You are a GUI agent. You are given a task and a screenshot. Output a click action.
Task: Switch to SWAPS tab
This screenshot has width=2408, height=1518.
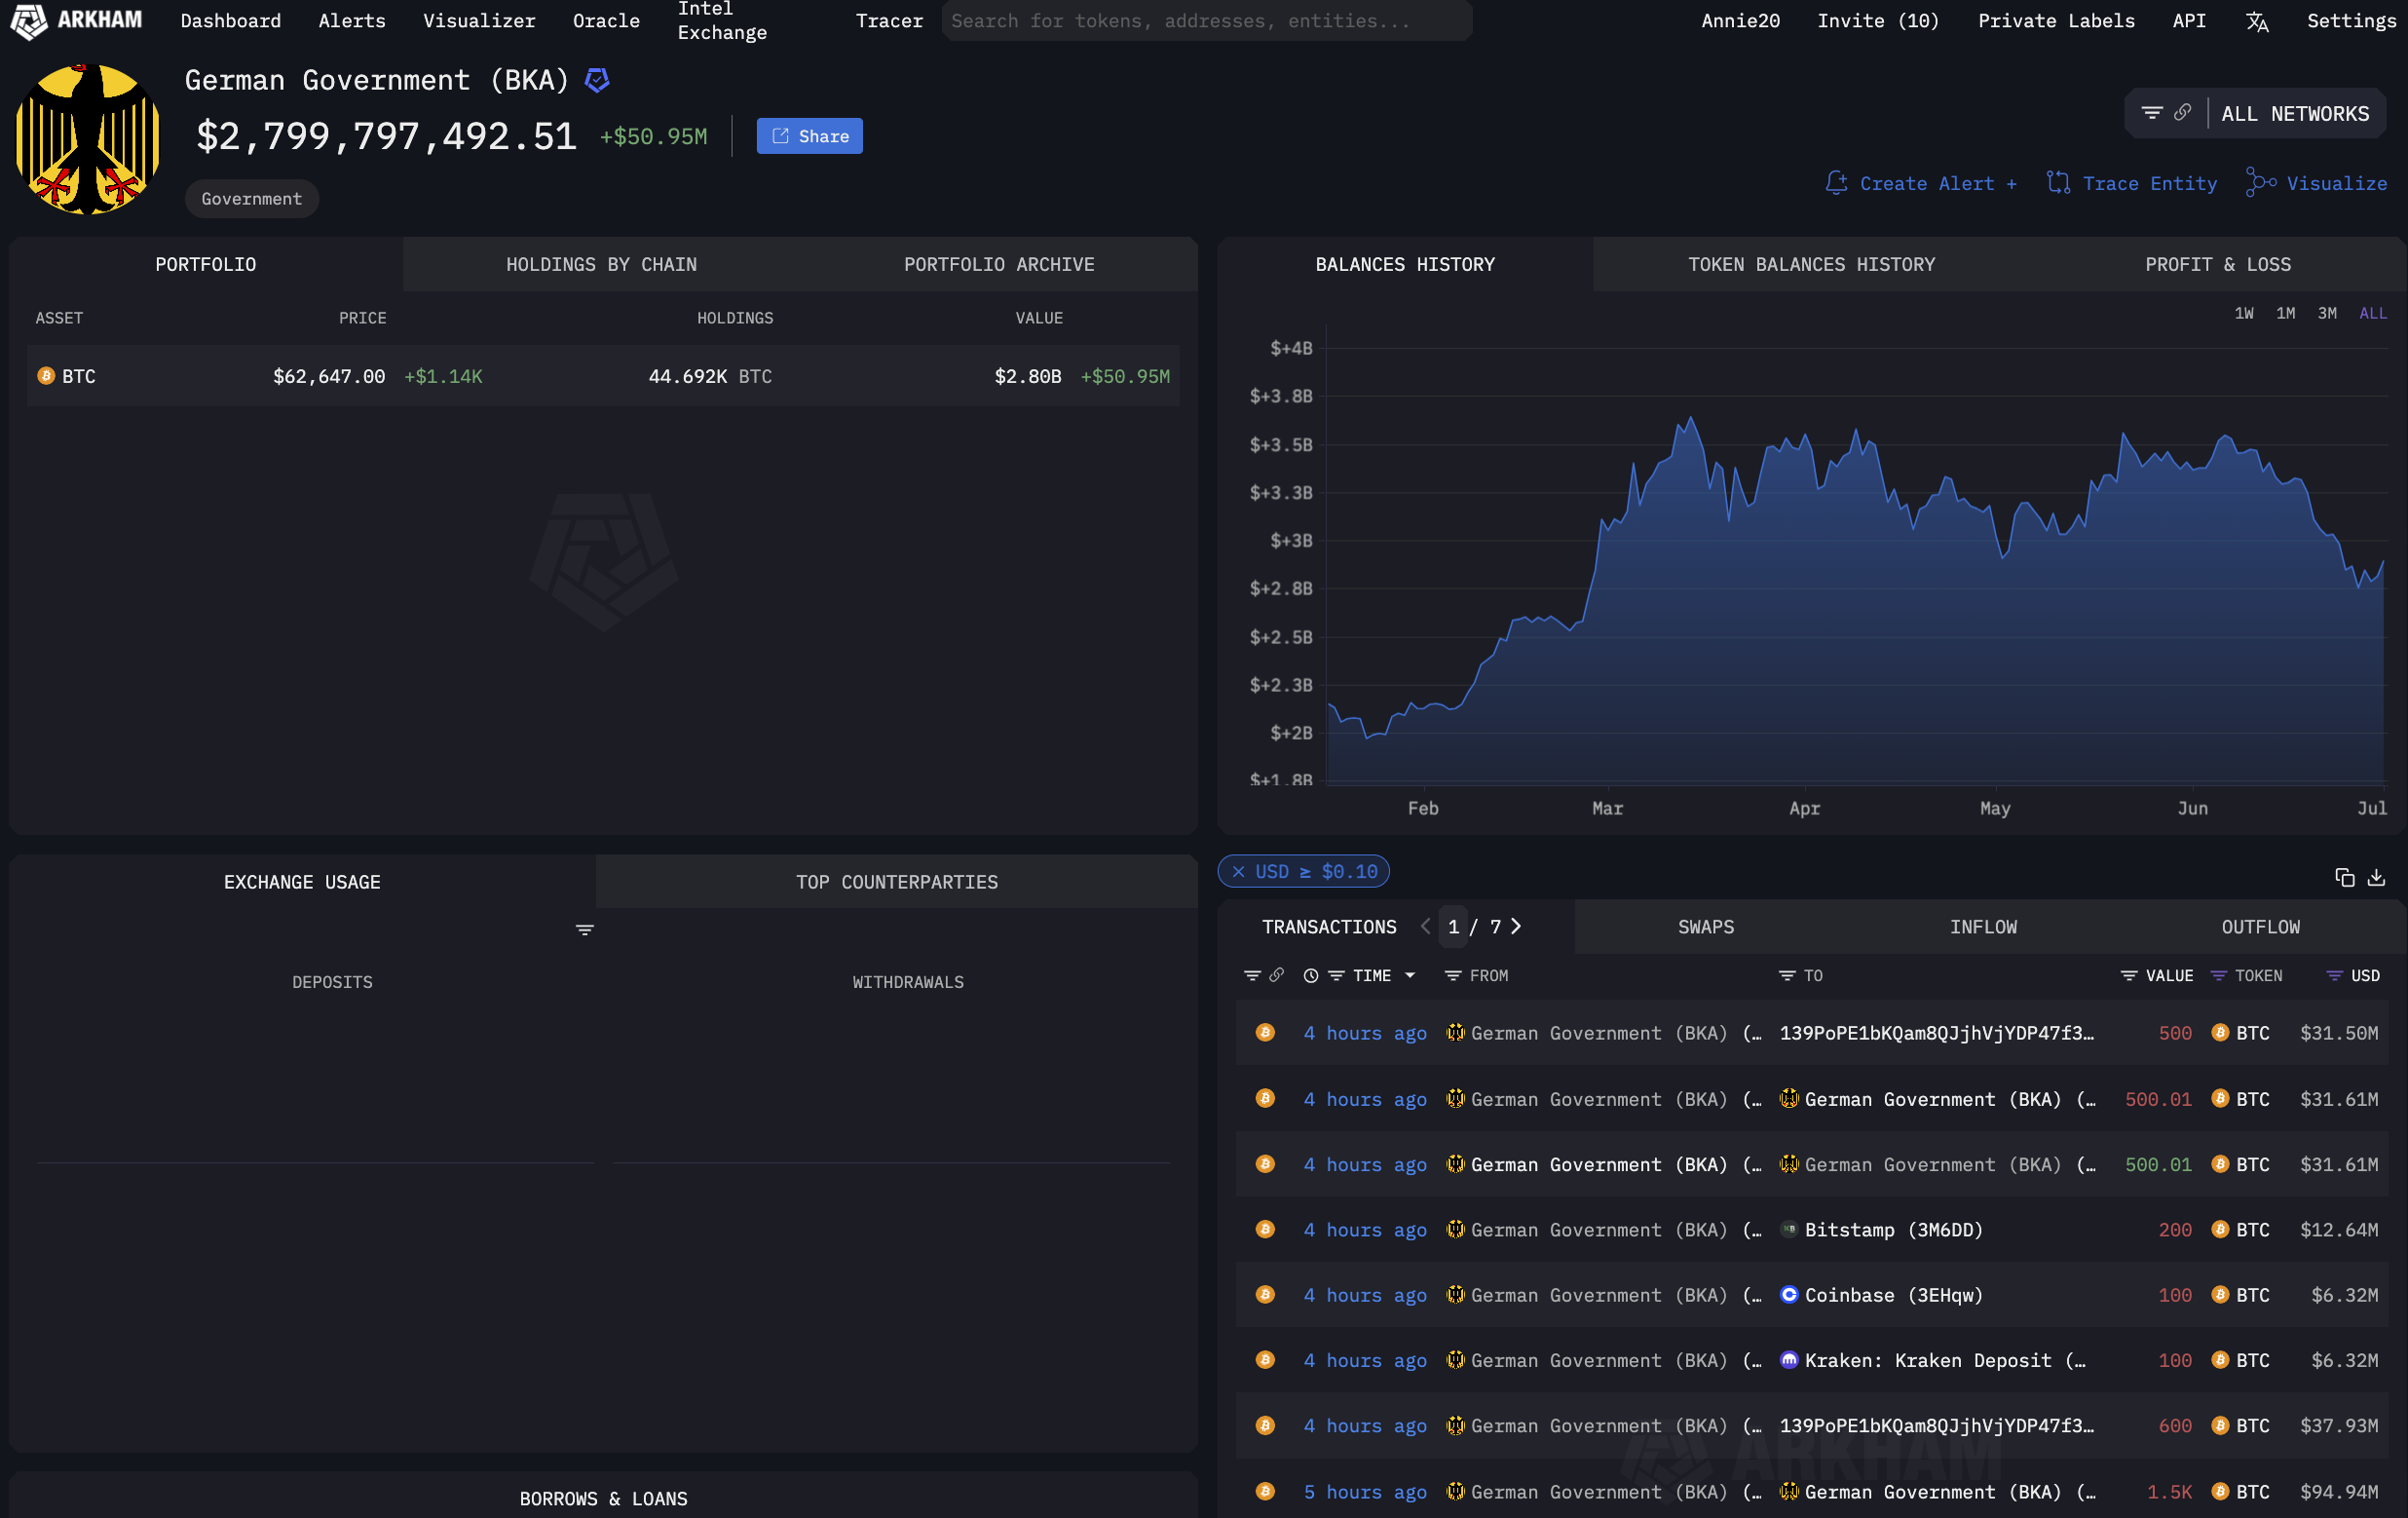1705,927
